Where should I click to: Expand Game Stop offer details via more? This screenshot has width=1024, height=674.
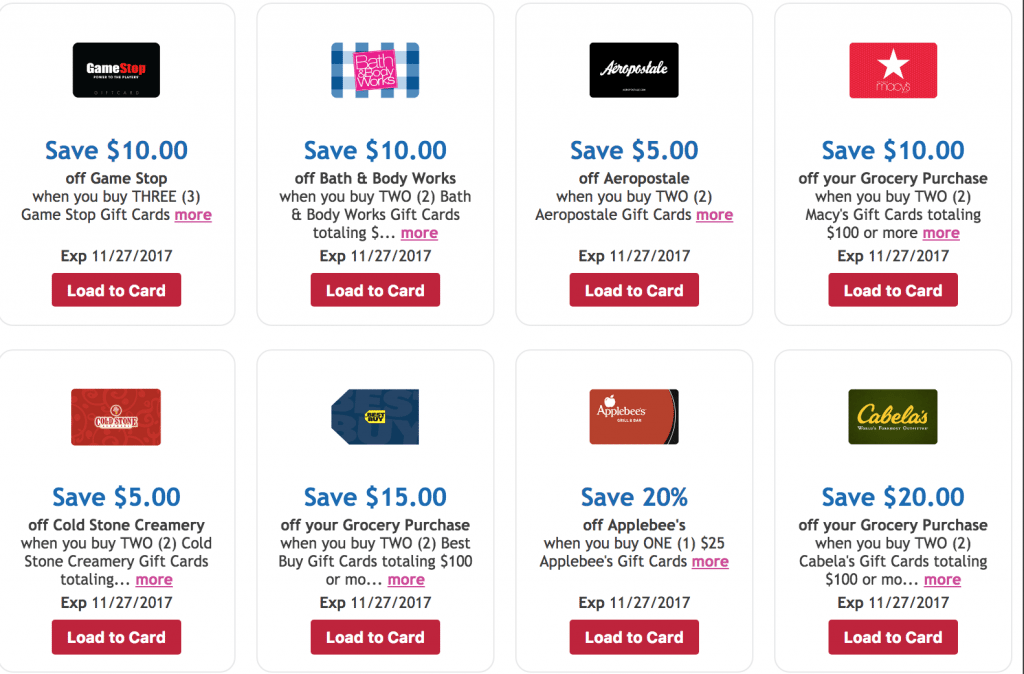coord(193,215)
